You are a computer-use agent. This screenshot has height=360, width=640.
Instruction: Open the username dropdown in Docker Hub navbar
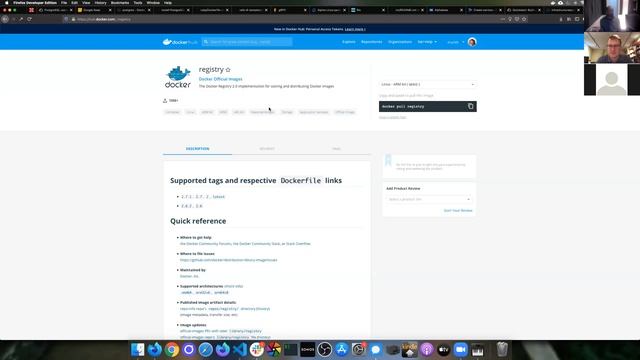pos(456,42)
